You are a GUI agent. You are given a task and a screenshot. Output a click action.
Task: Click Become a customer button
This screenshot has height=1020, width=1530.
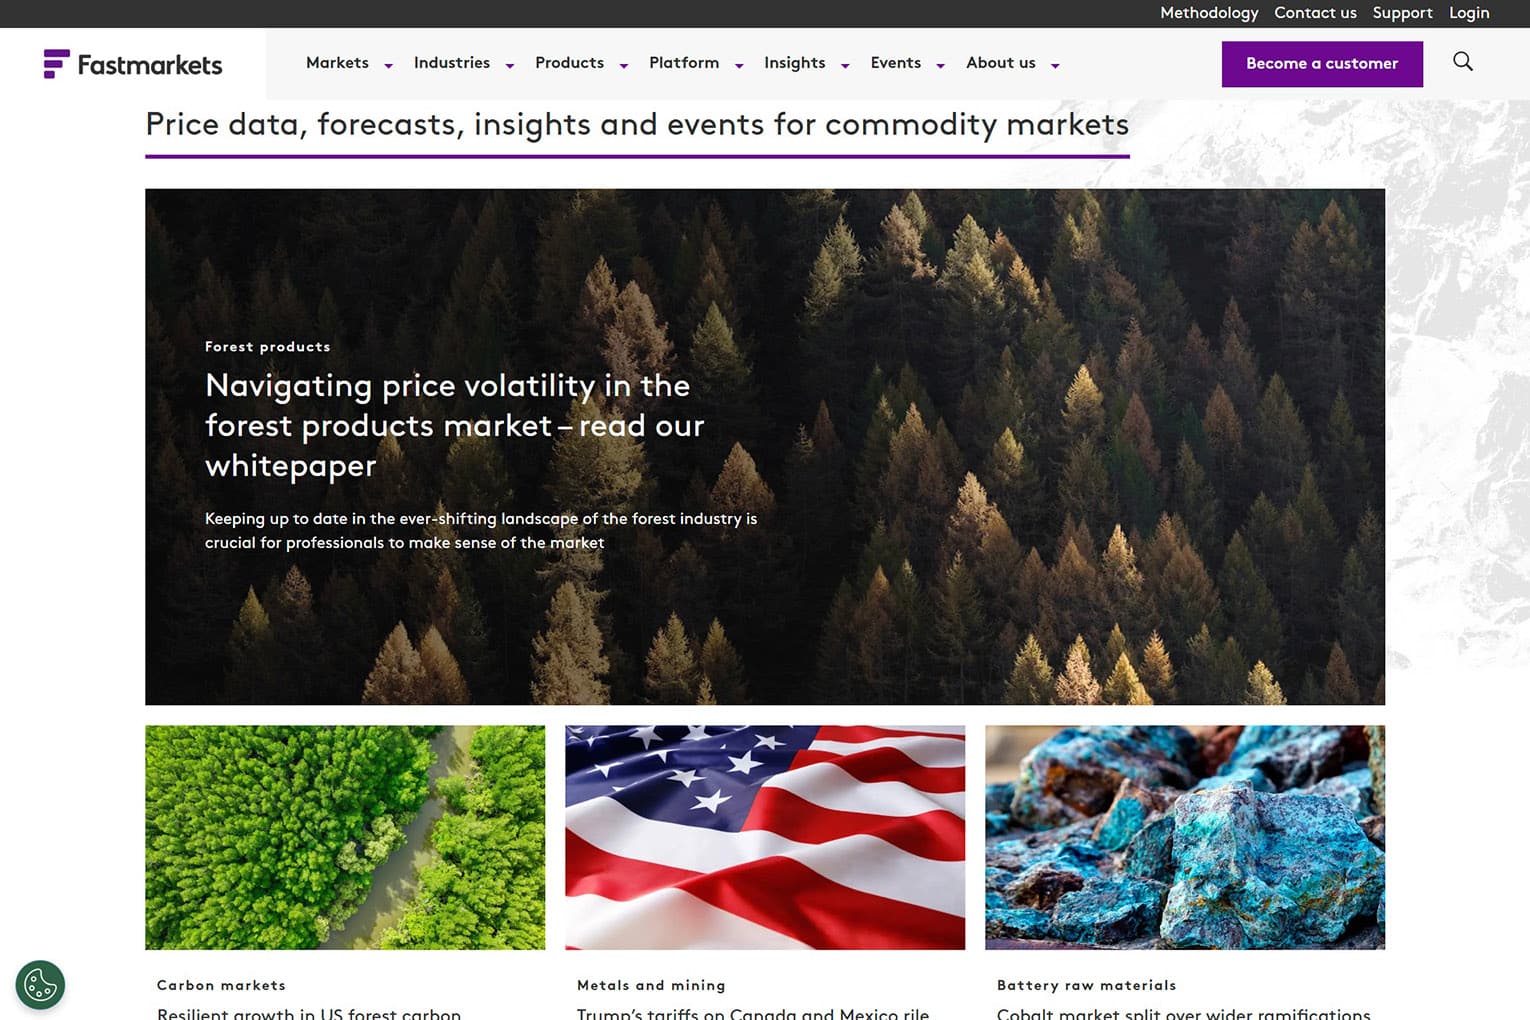[x=1322, y=64]
